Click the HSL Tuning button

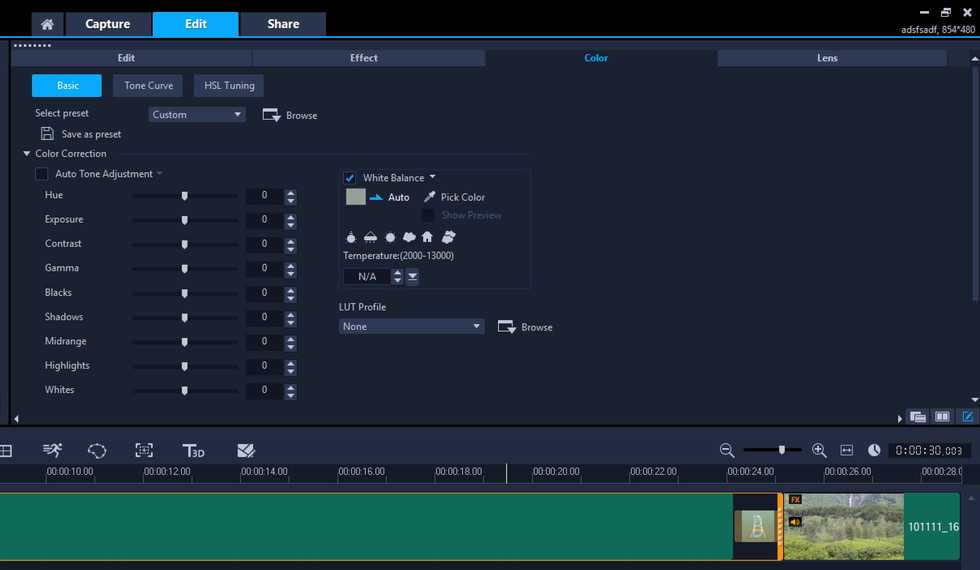tap(229, 86)
